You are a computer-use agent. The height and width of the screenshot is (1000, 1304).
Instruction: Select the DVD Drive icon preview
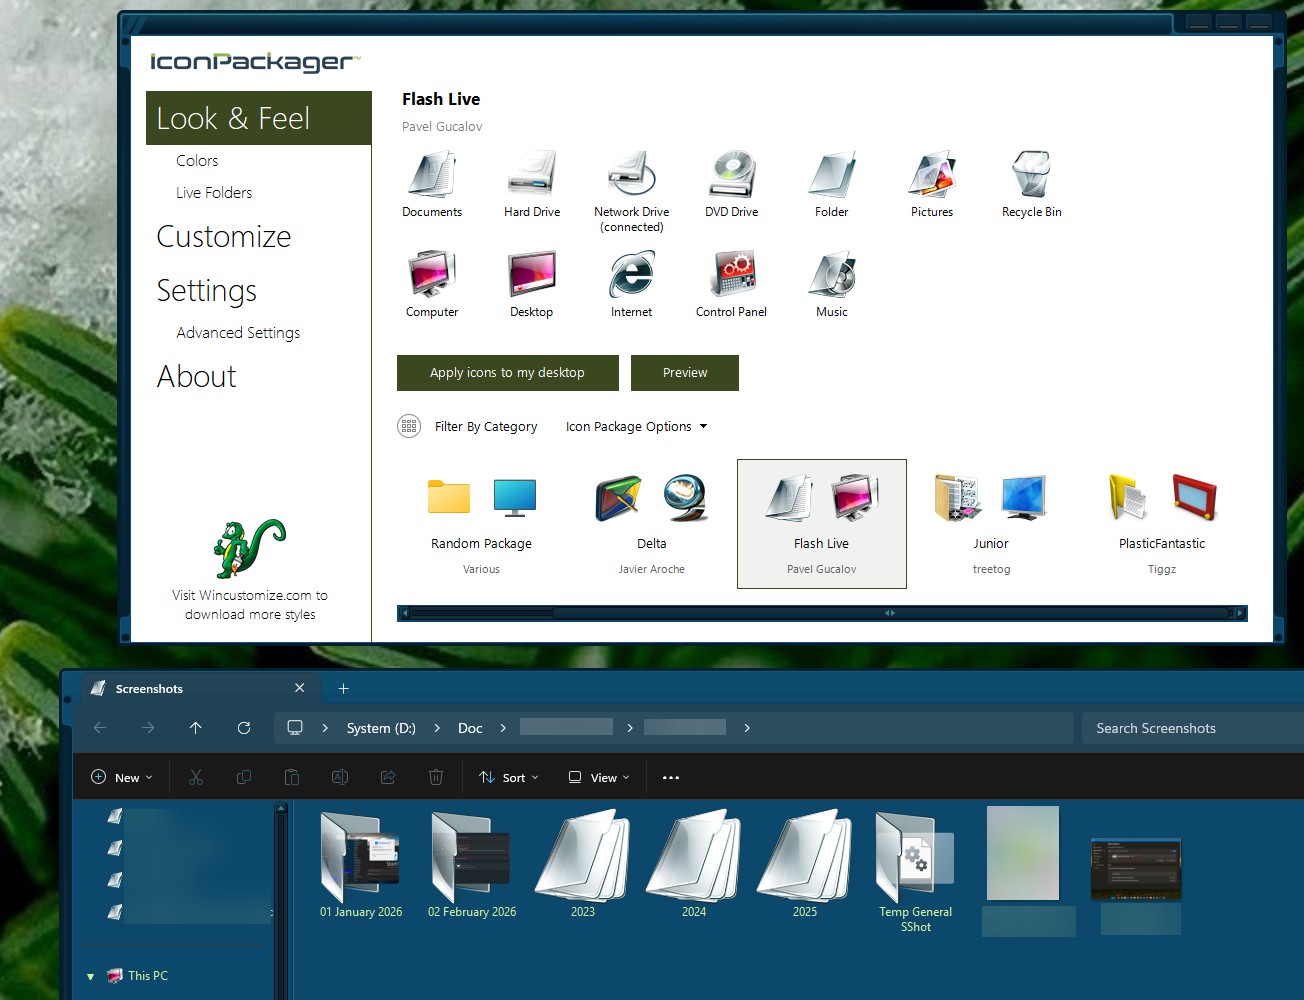point(731,176)
